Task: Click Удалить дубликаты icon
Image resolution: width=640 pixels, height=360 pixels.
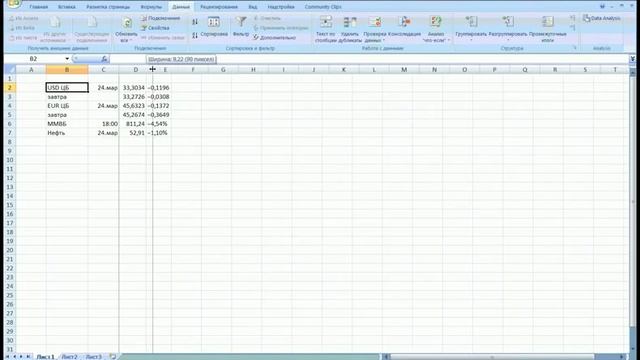Action: 350,22
